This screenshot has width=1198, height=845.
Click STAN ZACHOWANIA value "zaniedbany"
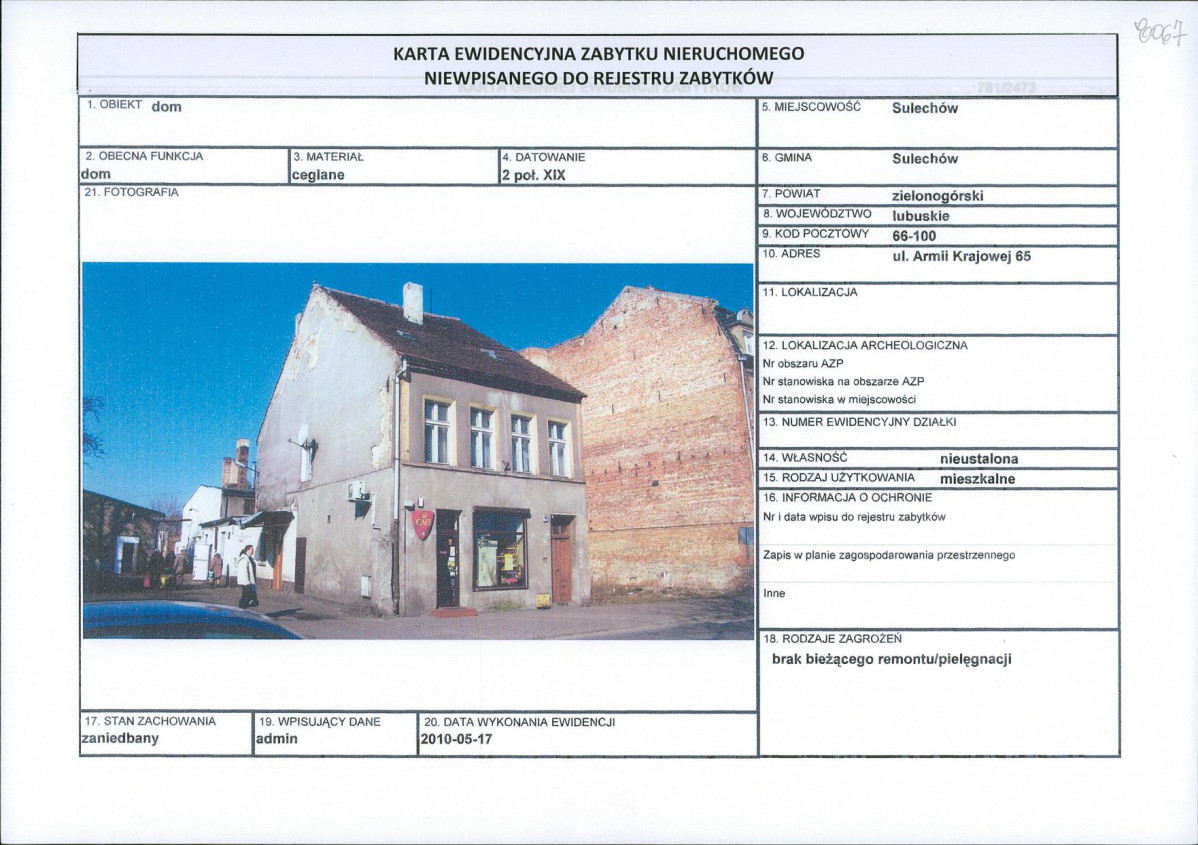click(119, 740)
